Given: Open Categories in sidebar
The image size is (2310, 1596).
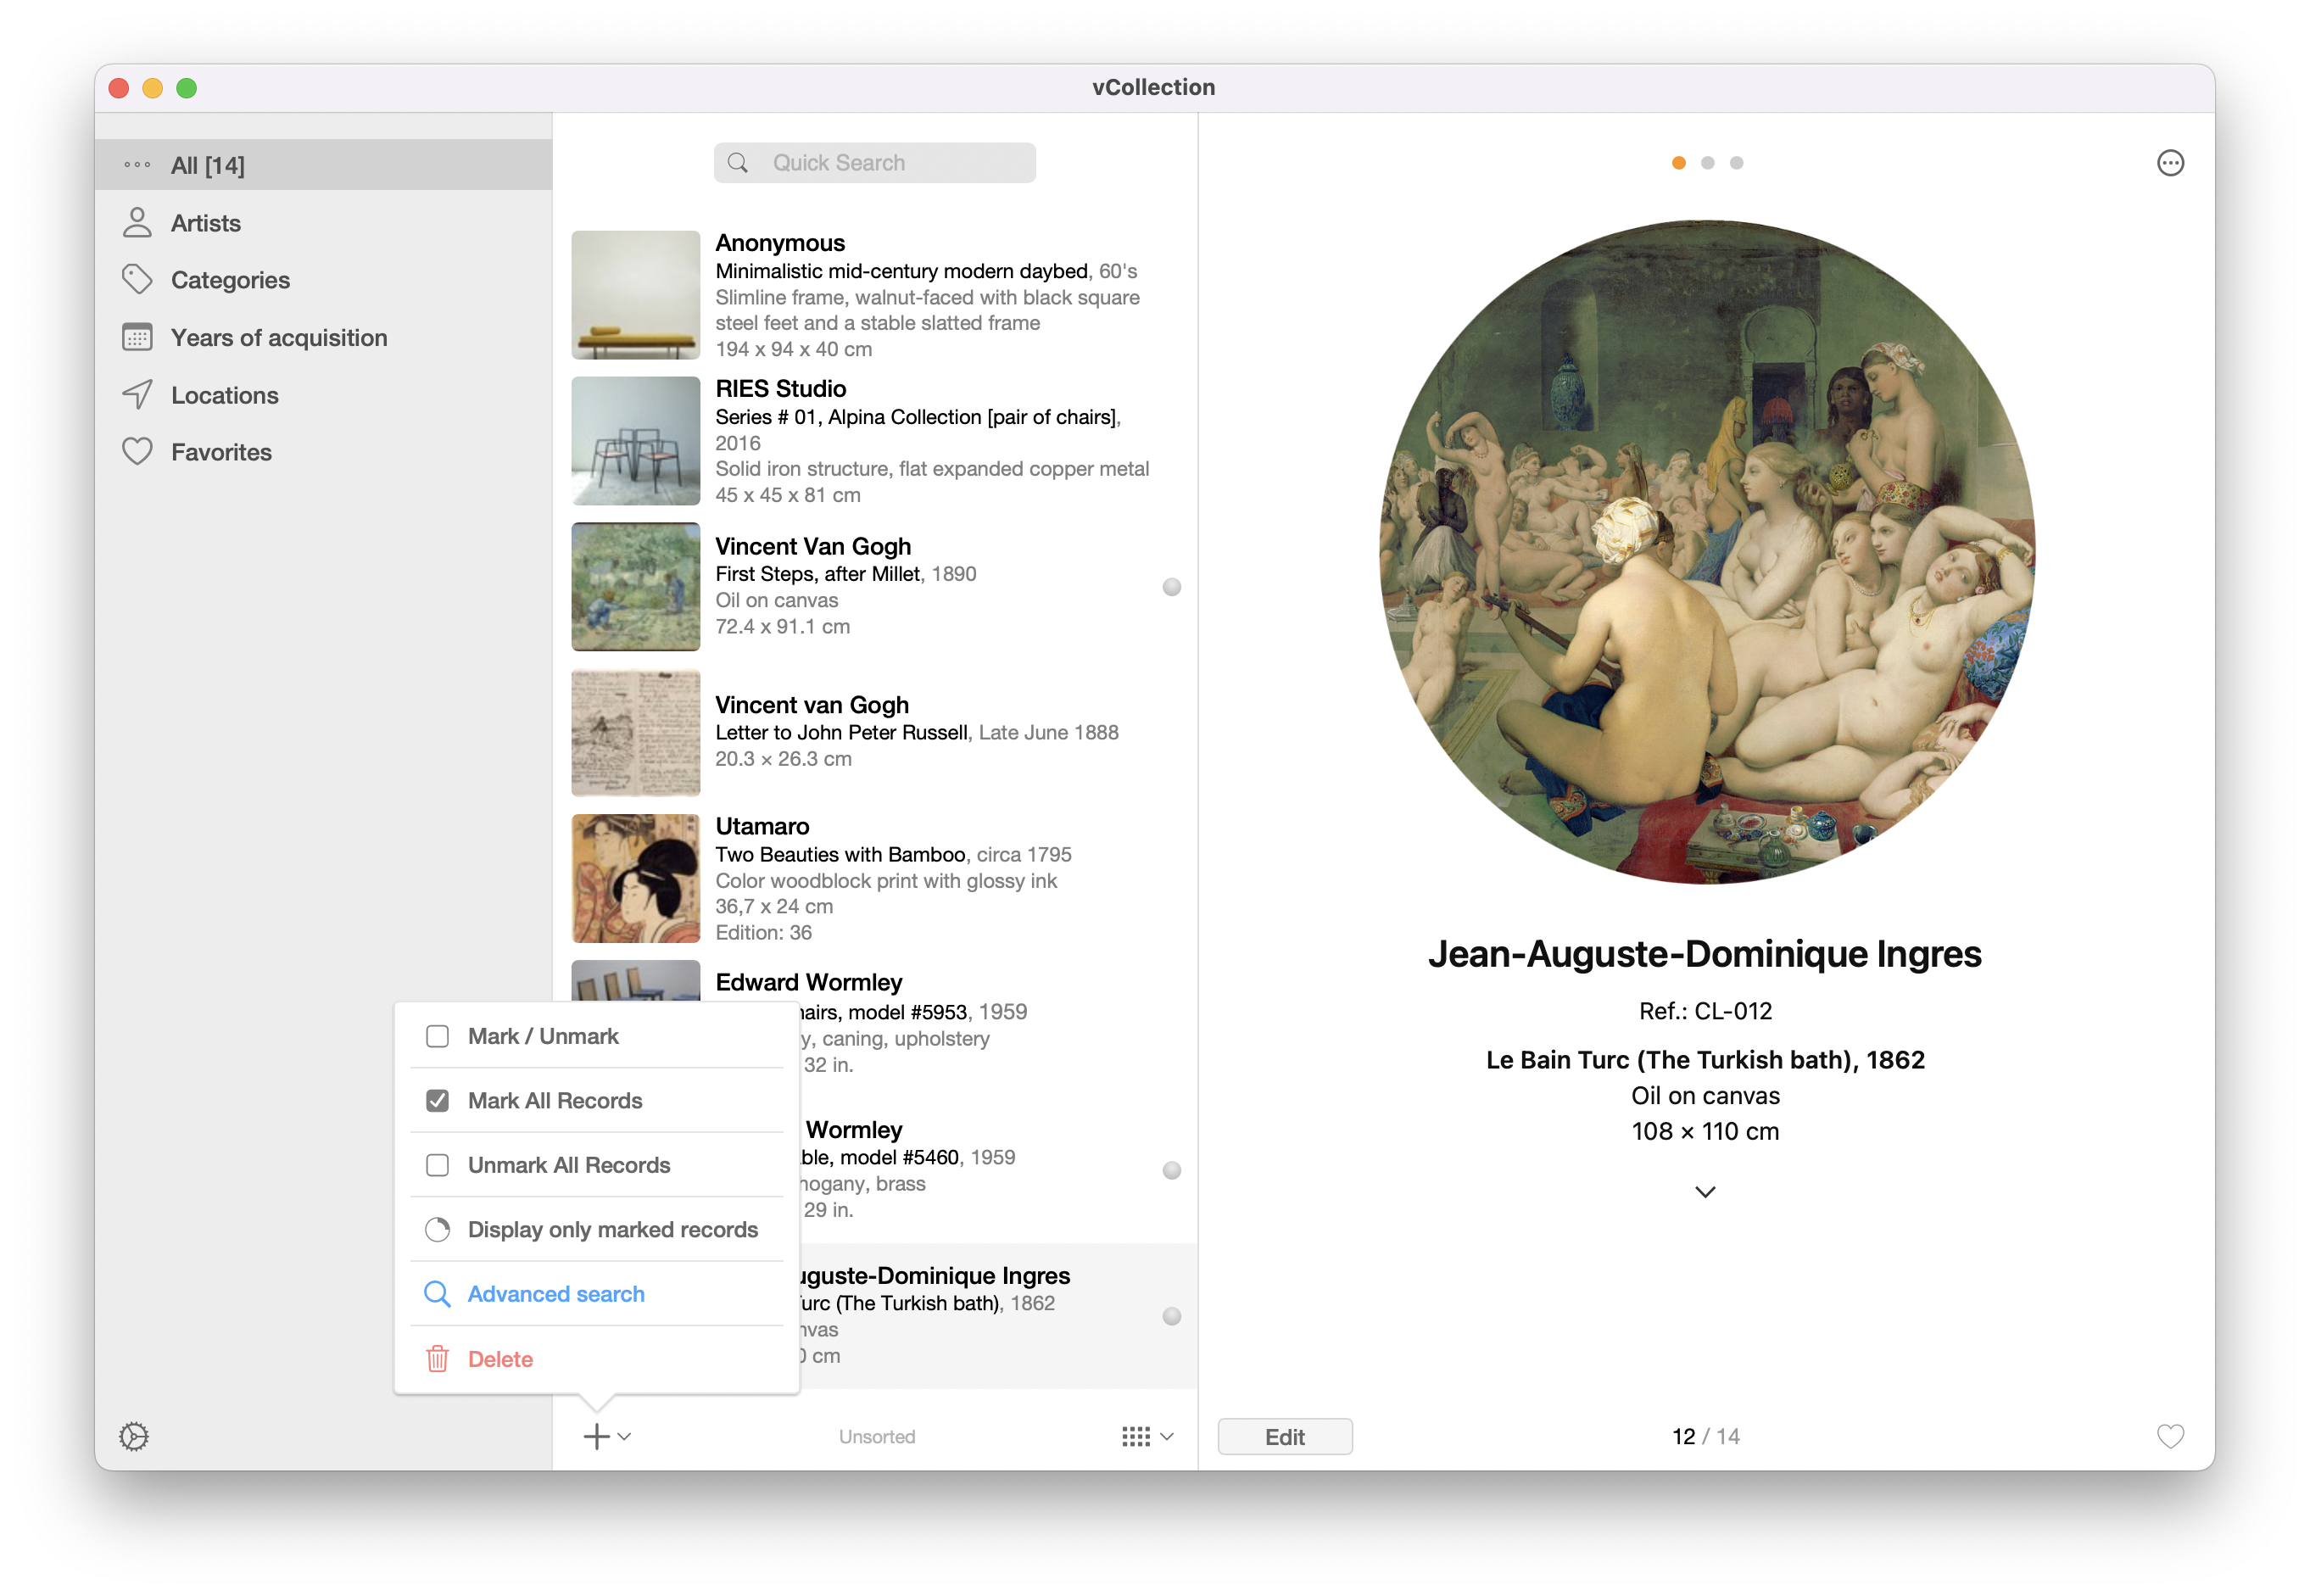Looking at the screenshot, I should (323, 280).
